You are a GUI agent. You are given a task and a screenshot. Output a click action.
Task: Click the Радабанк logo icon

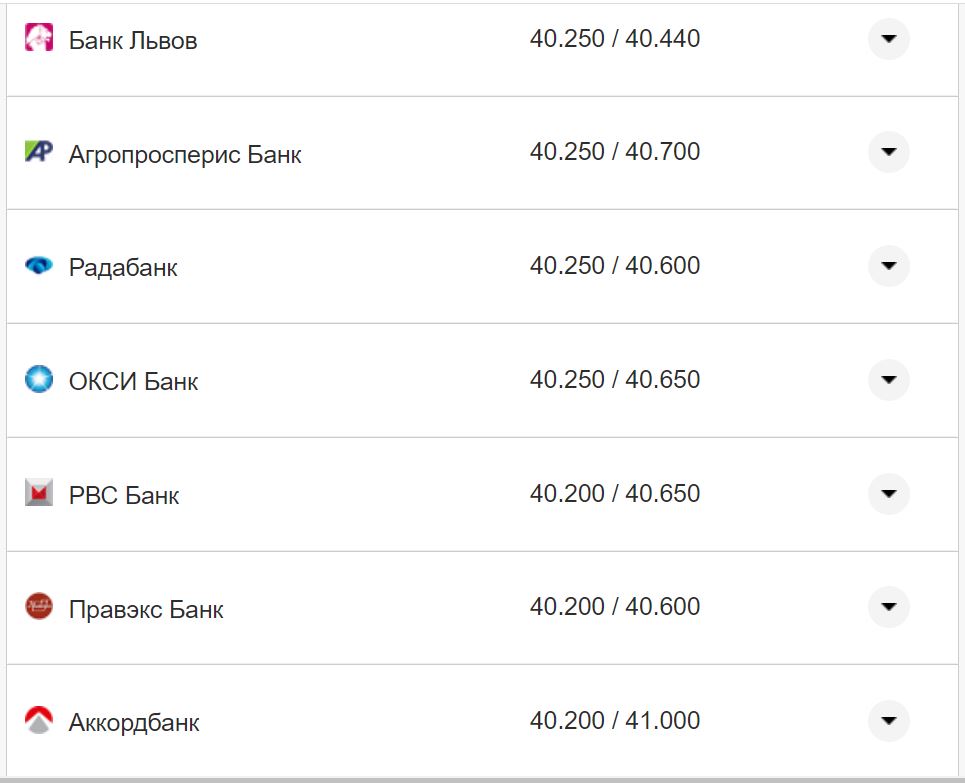39,266
